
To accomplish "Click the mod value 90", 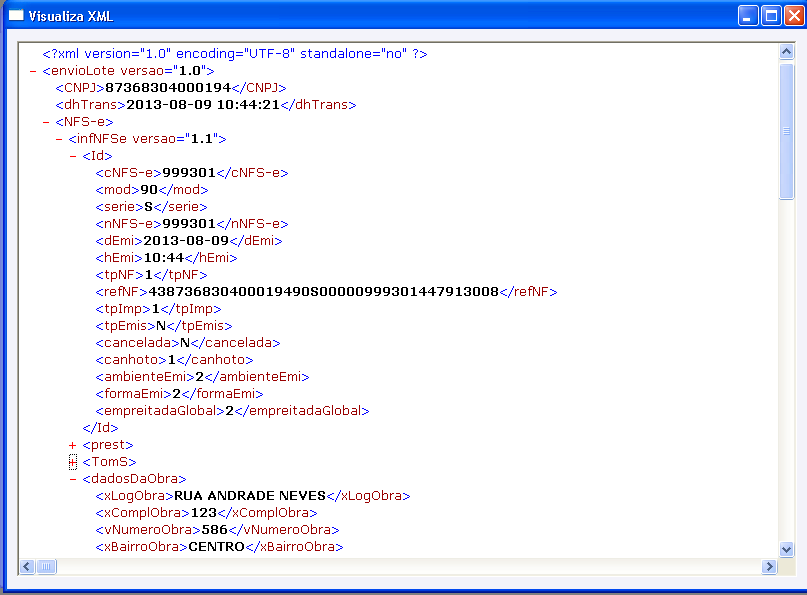I will coord(149,190).
